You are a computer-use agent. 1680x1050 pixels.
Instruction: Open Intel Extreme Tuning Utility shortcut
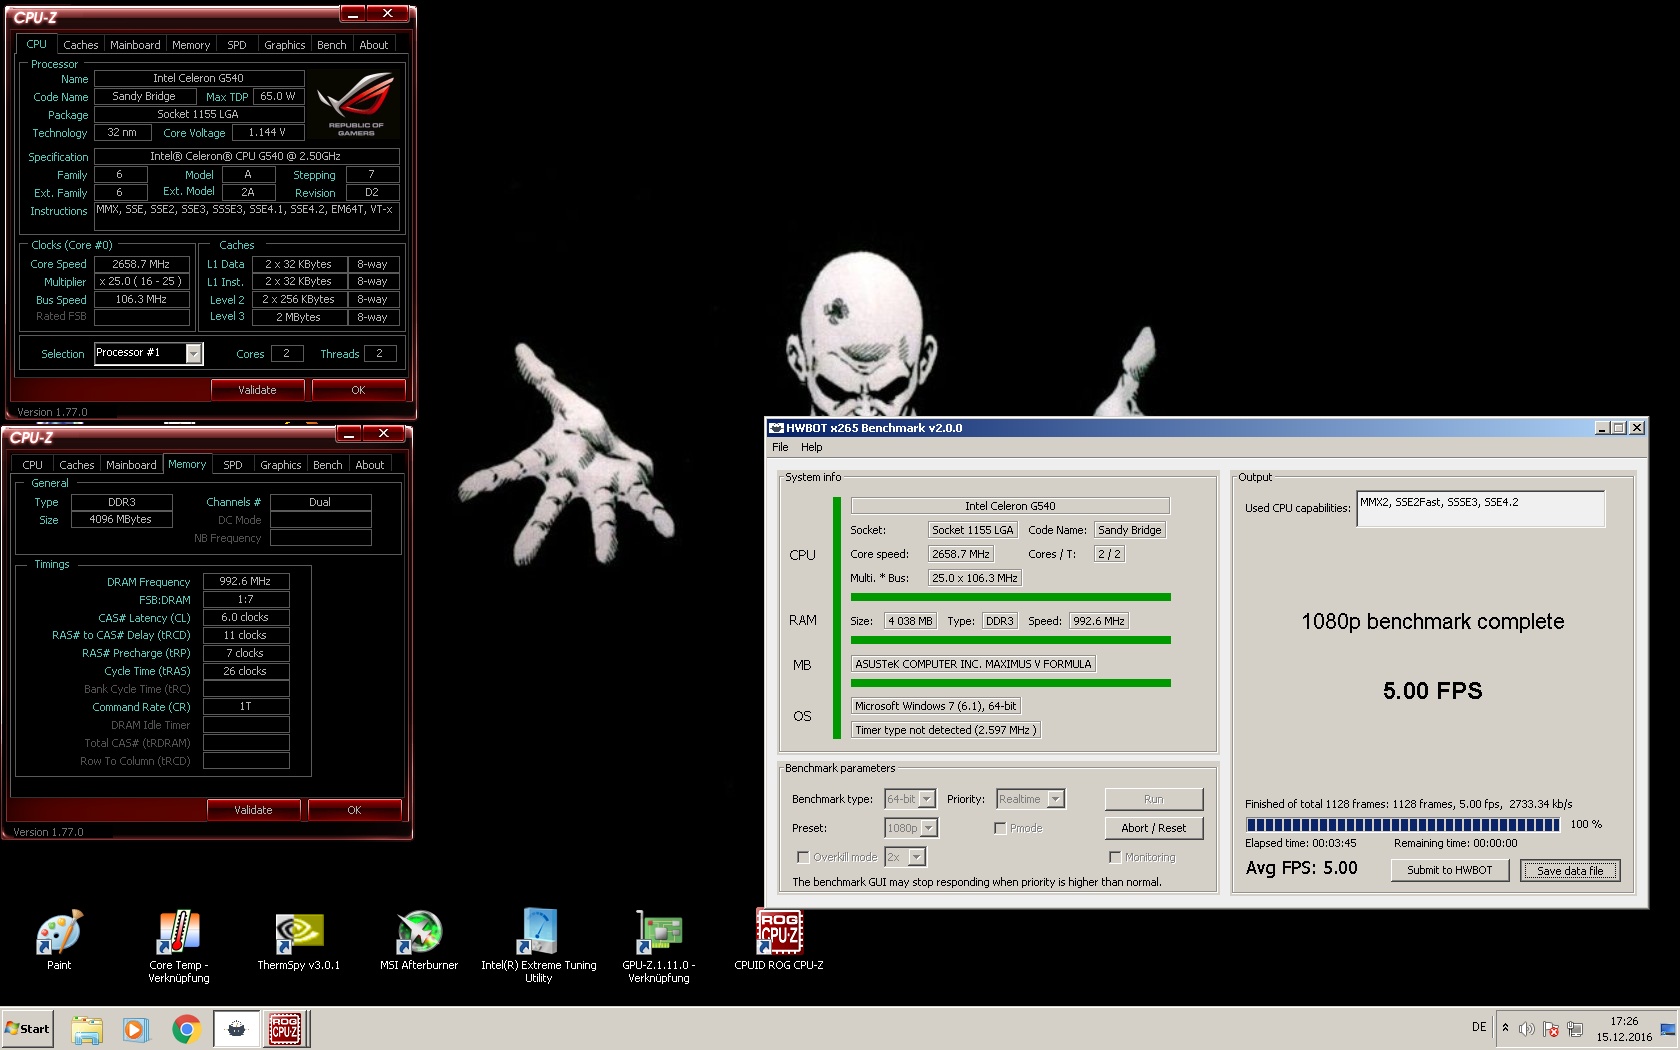539,946
